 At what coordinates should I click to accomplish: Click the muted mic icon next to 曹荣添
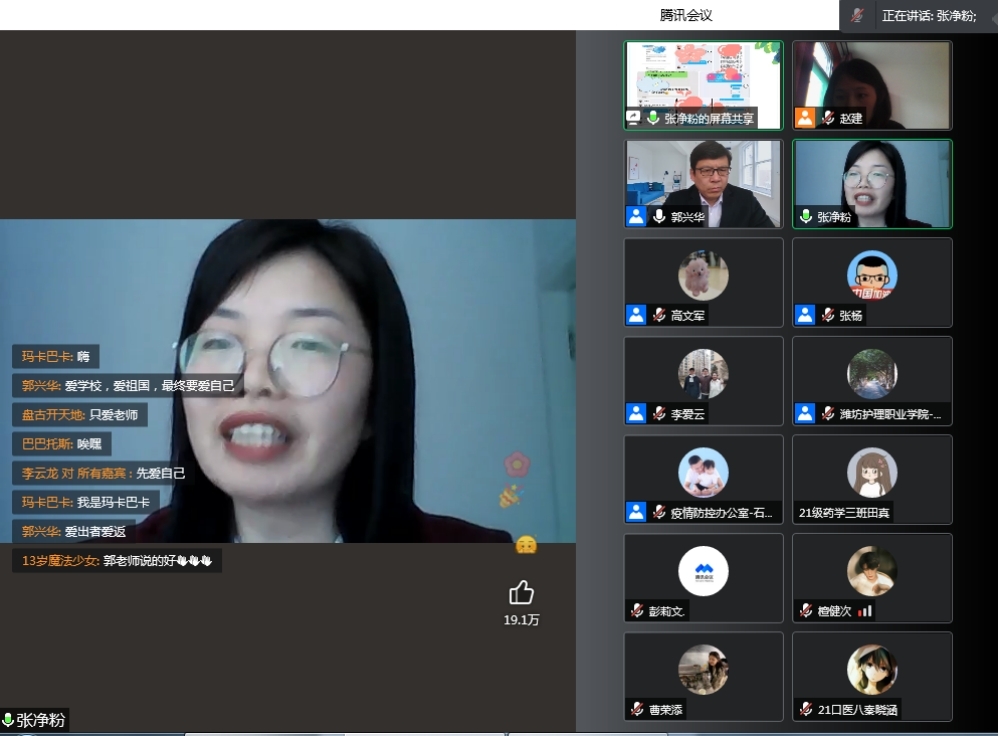pos(637,709)
